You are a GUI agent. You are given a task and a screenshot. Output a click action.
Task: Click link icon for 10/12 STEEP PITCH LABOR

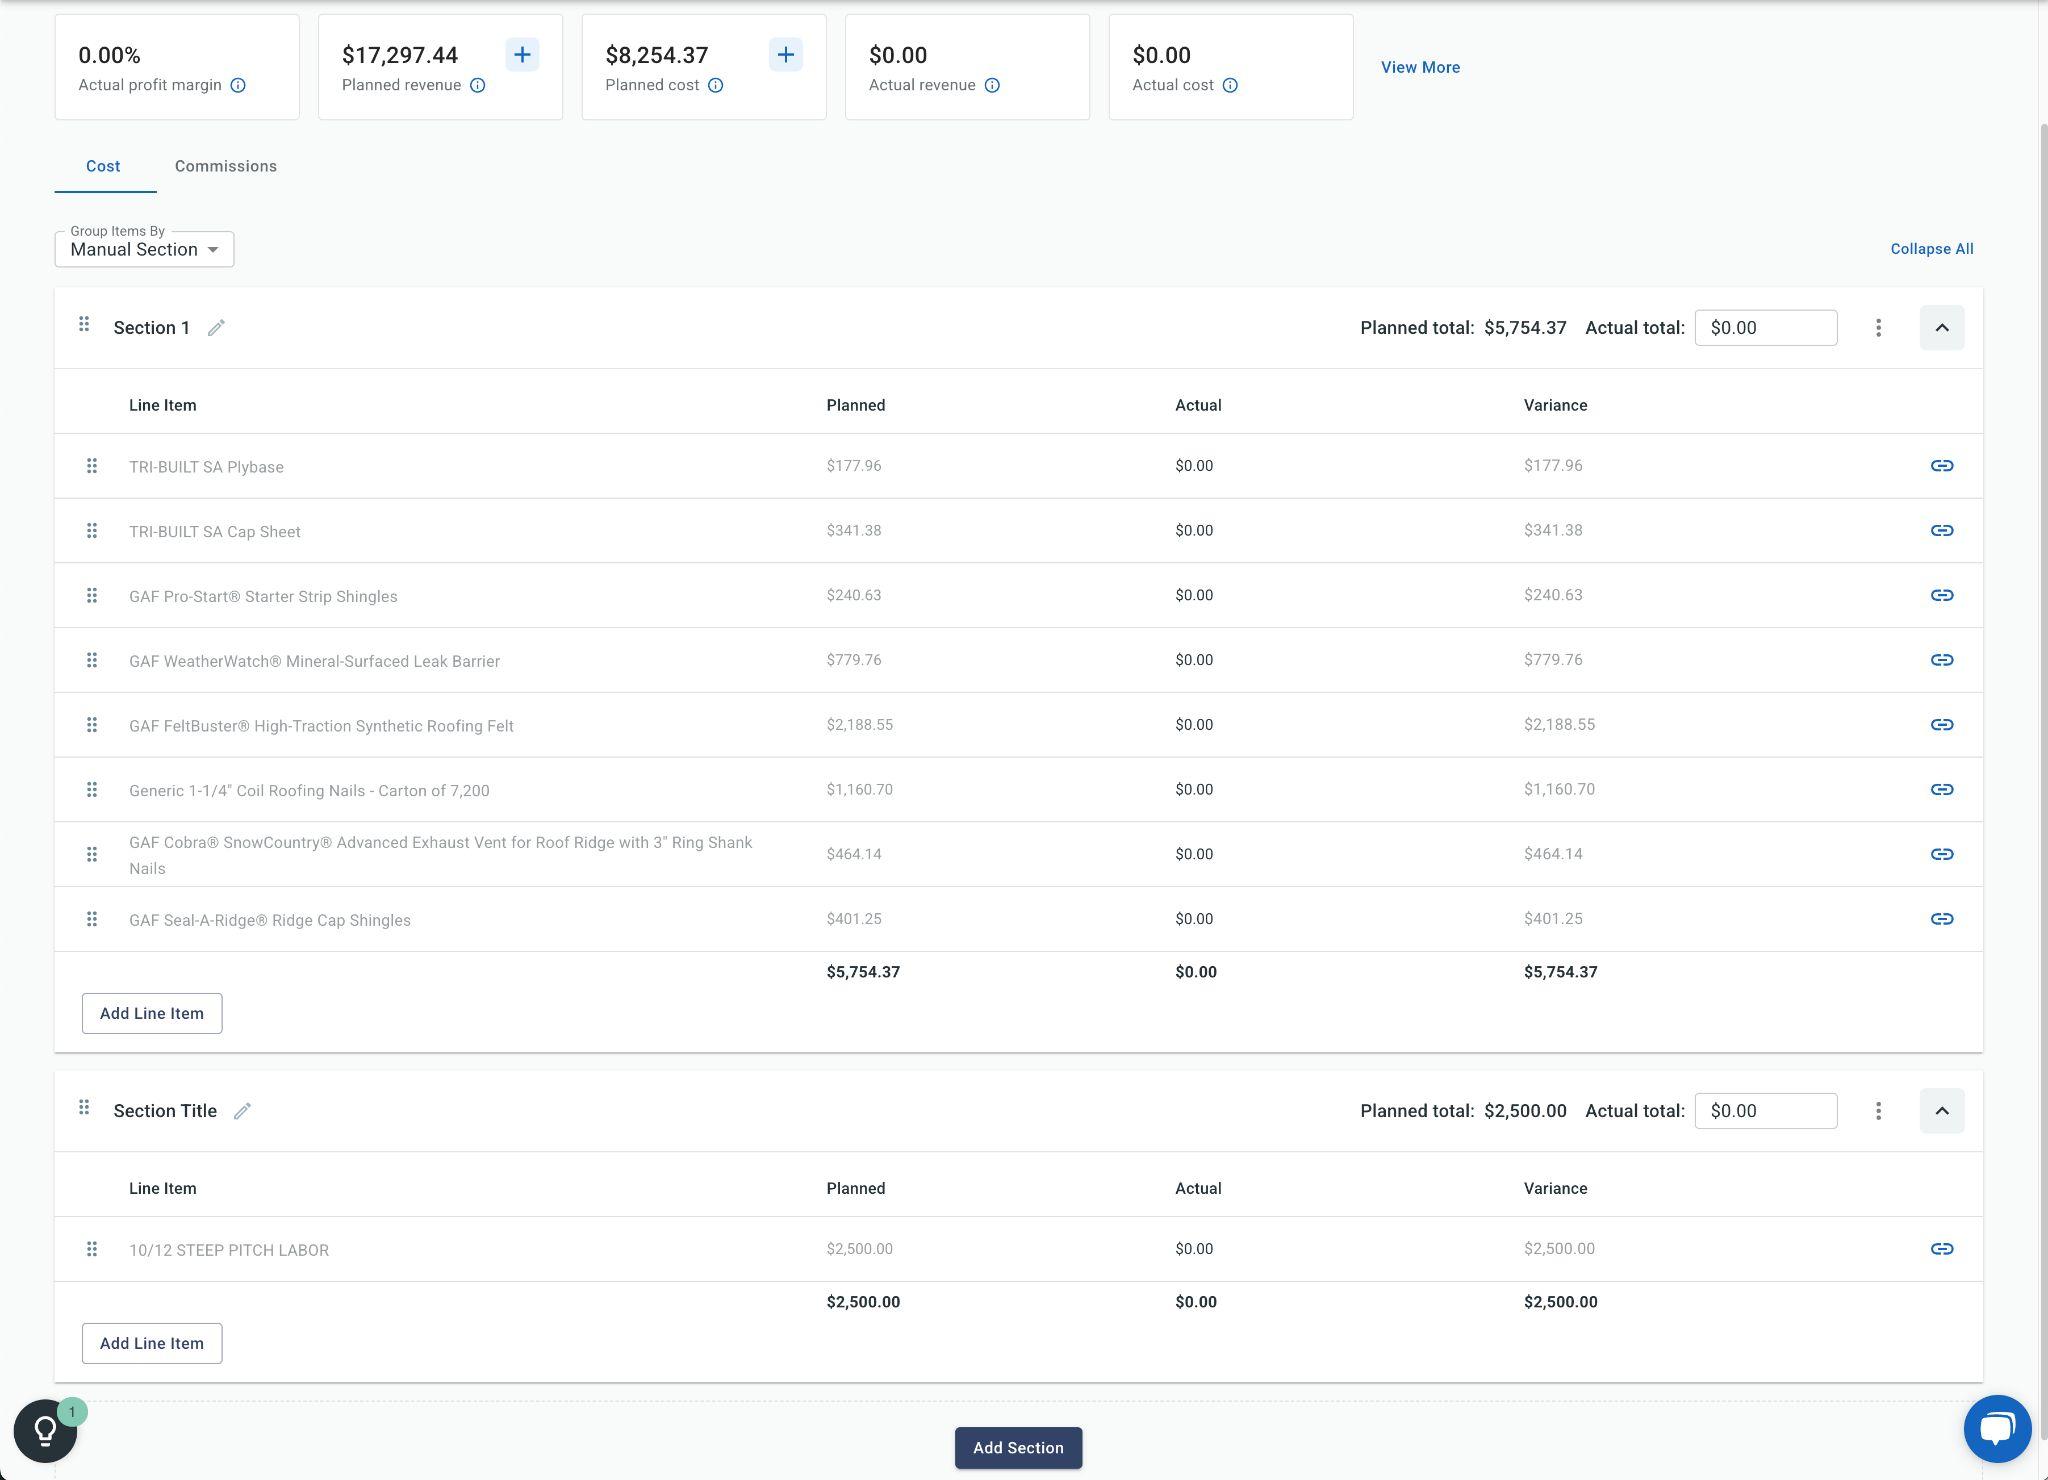1941,1249
